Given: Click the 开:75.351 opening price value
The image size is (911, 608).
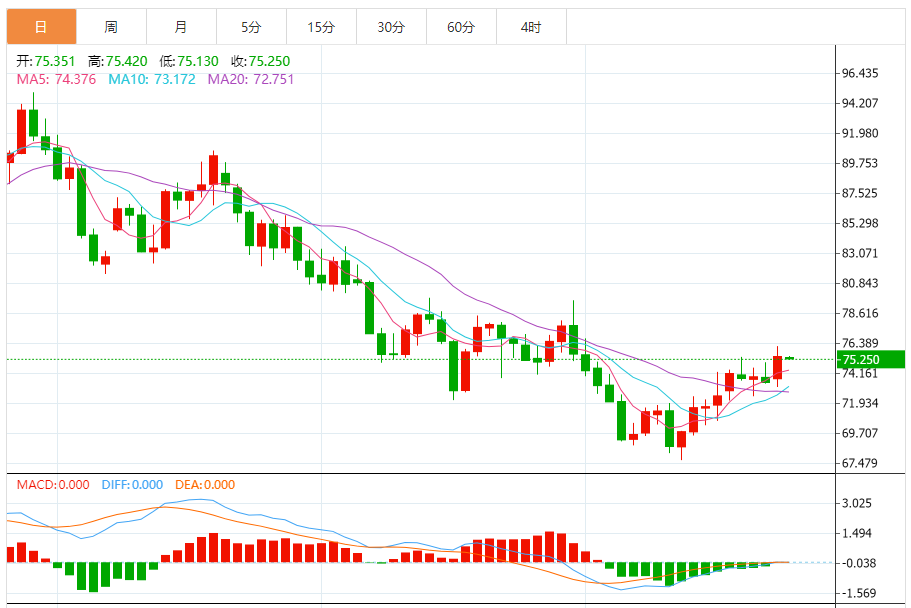Looking at the screenshot, I should tap(46, 61).
